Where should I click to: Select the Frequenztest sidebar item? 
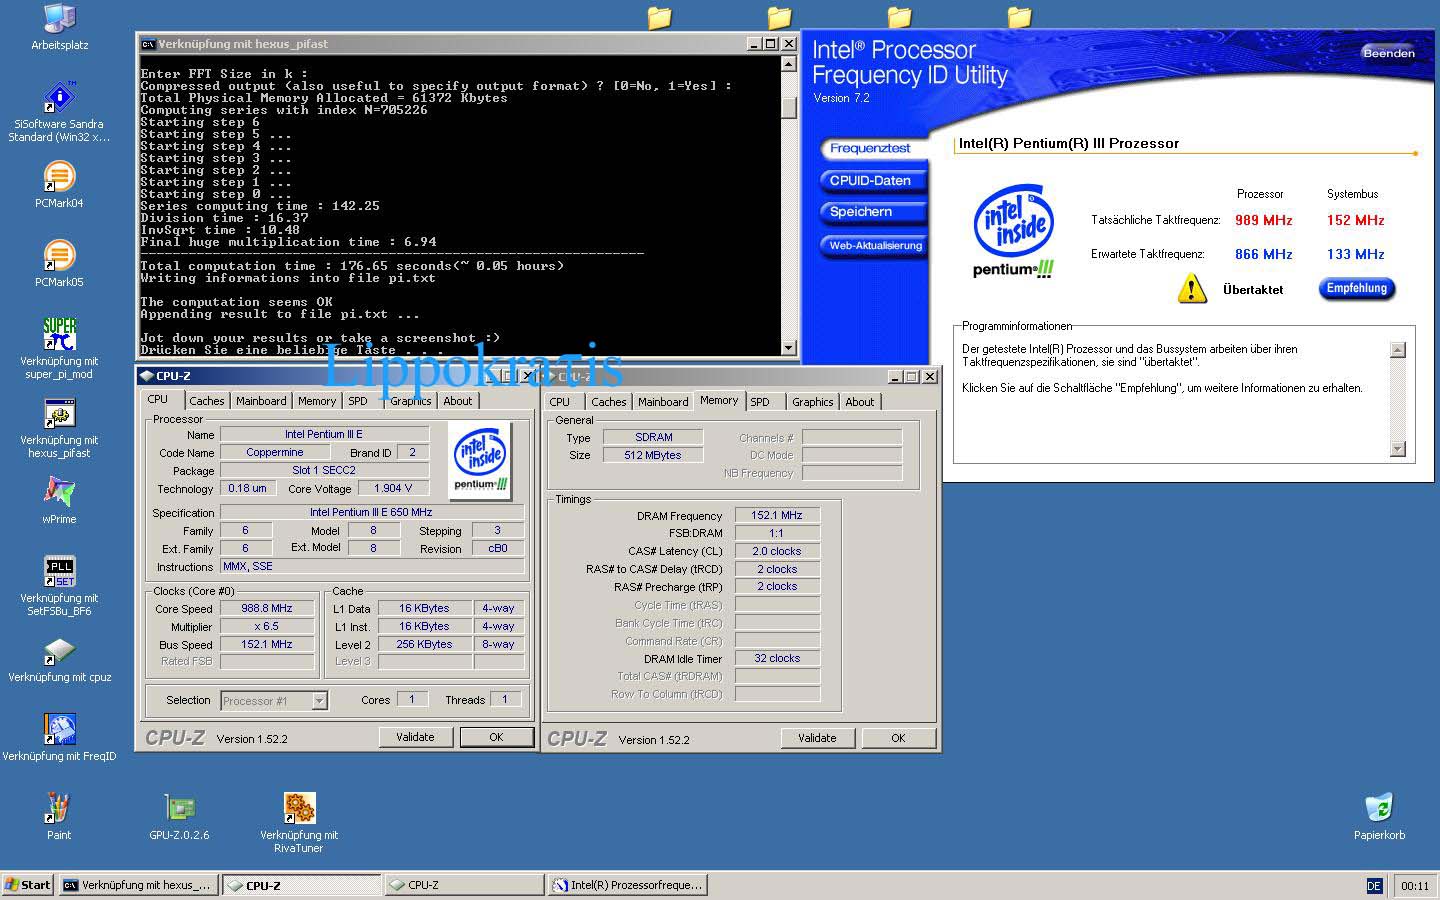871,148
